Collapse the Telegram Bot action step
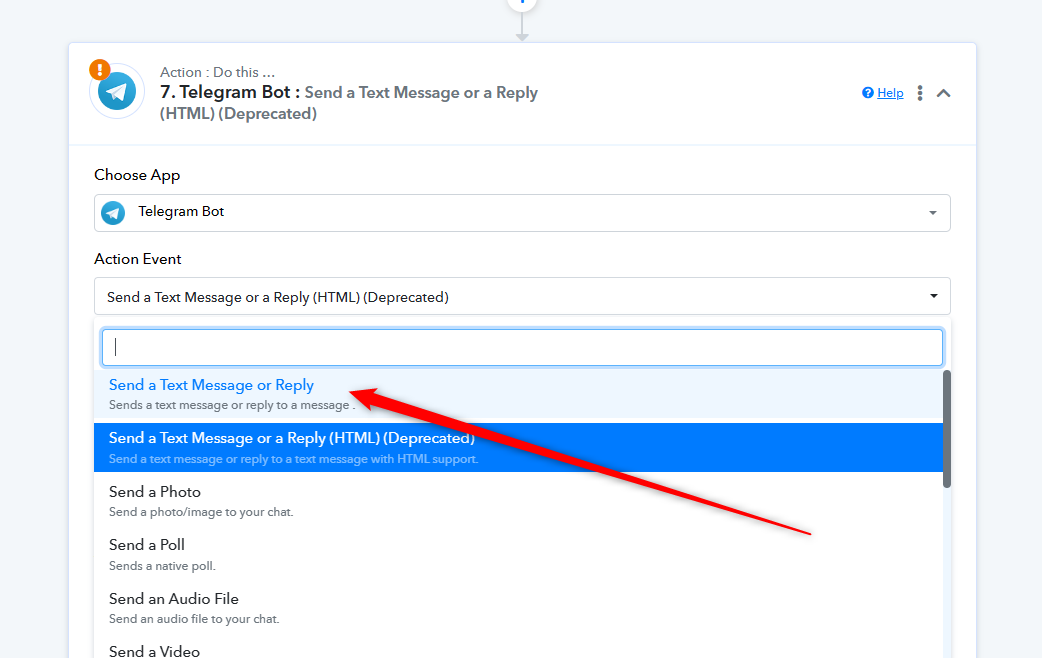Viewport: 1042px width, 658px height. tap(944, 93)
